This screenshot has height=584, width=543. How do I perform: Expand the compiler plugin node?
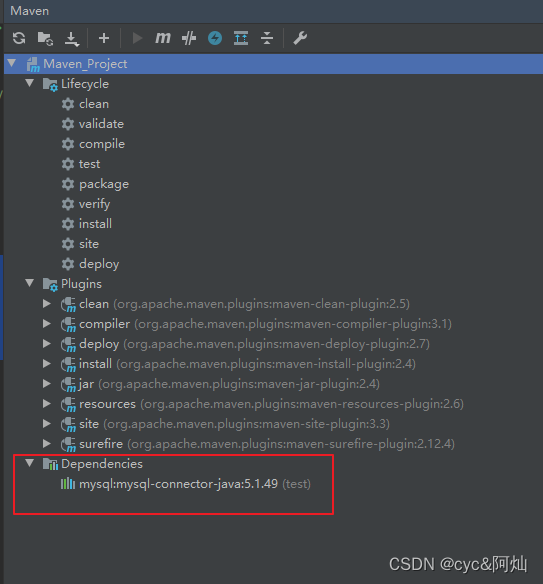point(47,324)
